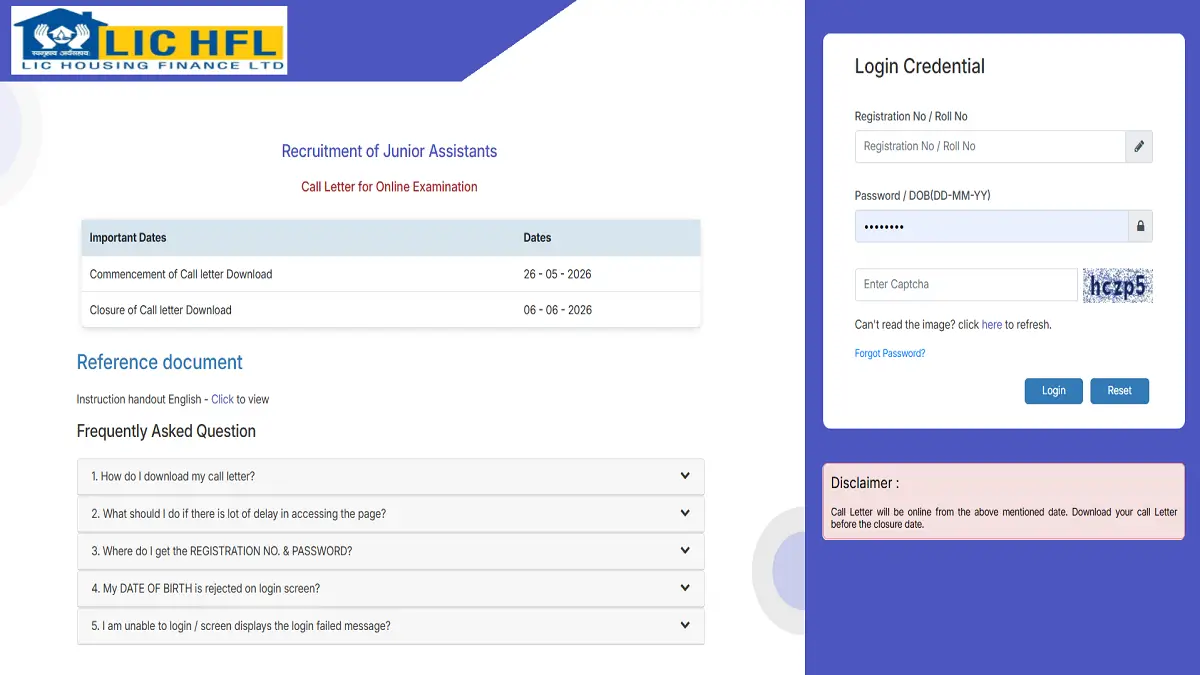1200x675 pixels.
Task: Focus the Registration No / Roll No input
Action: 990,146
